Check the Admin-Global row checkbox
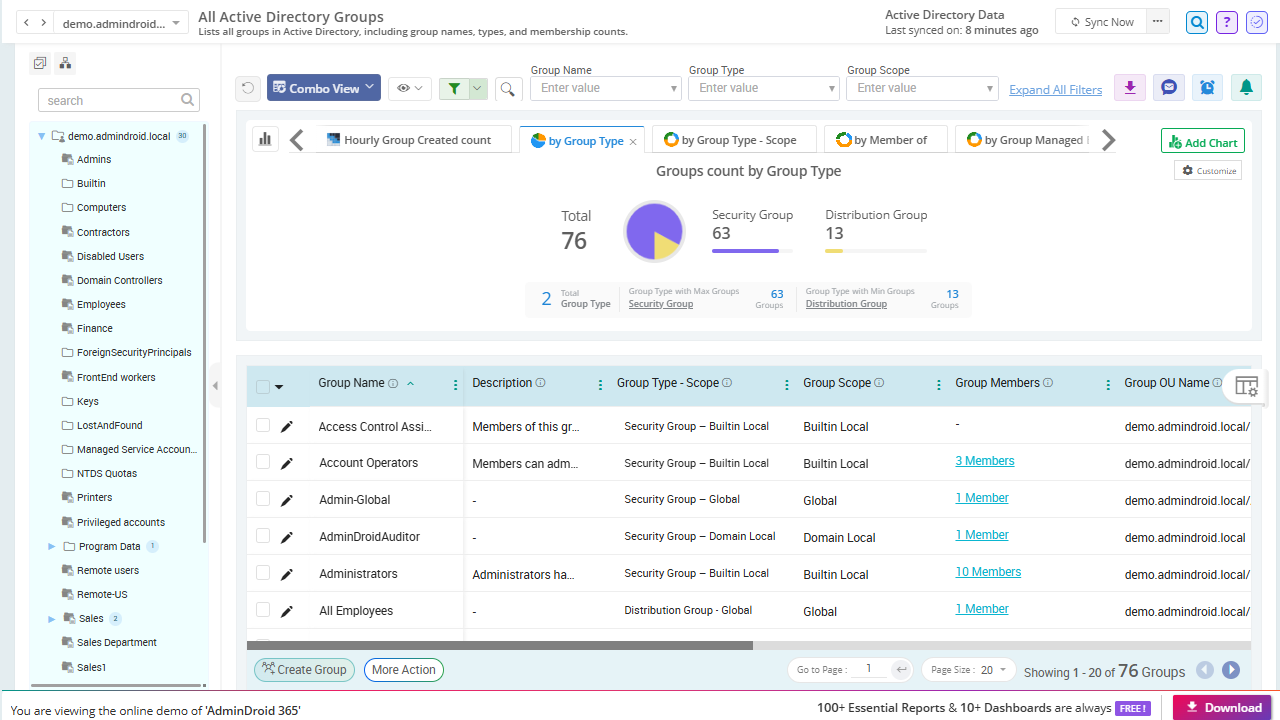 click(x=263, y=499)
